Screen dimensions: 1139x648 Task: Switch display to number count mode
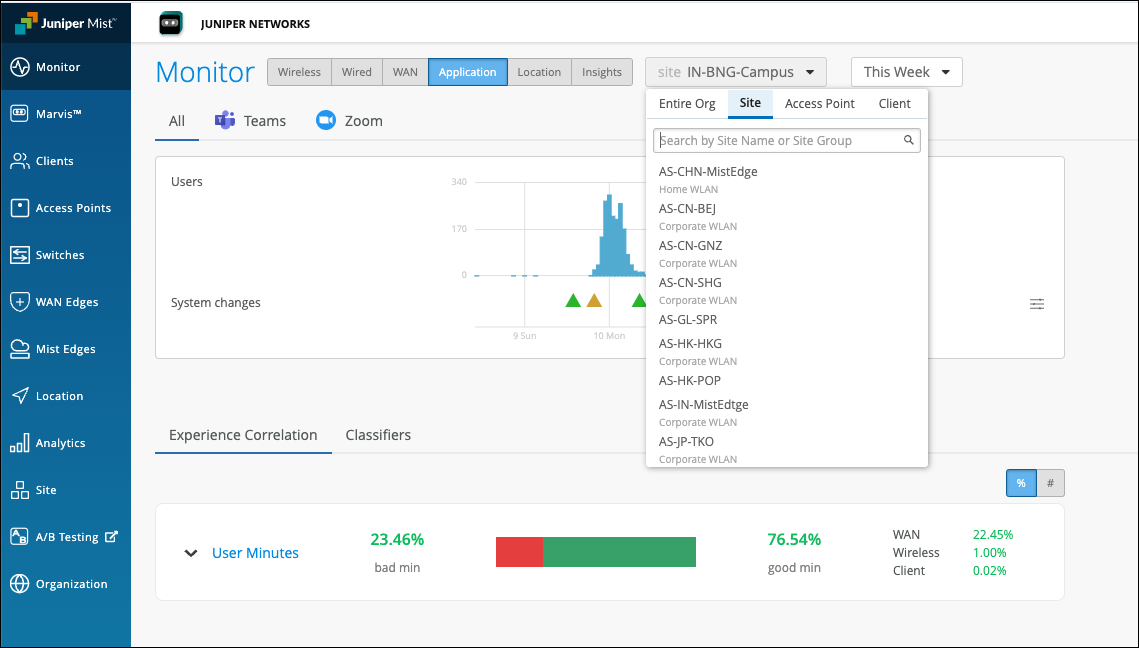tap(1050, 483)
